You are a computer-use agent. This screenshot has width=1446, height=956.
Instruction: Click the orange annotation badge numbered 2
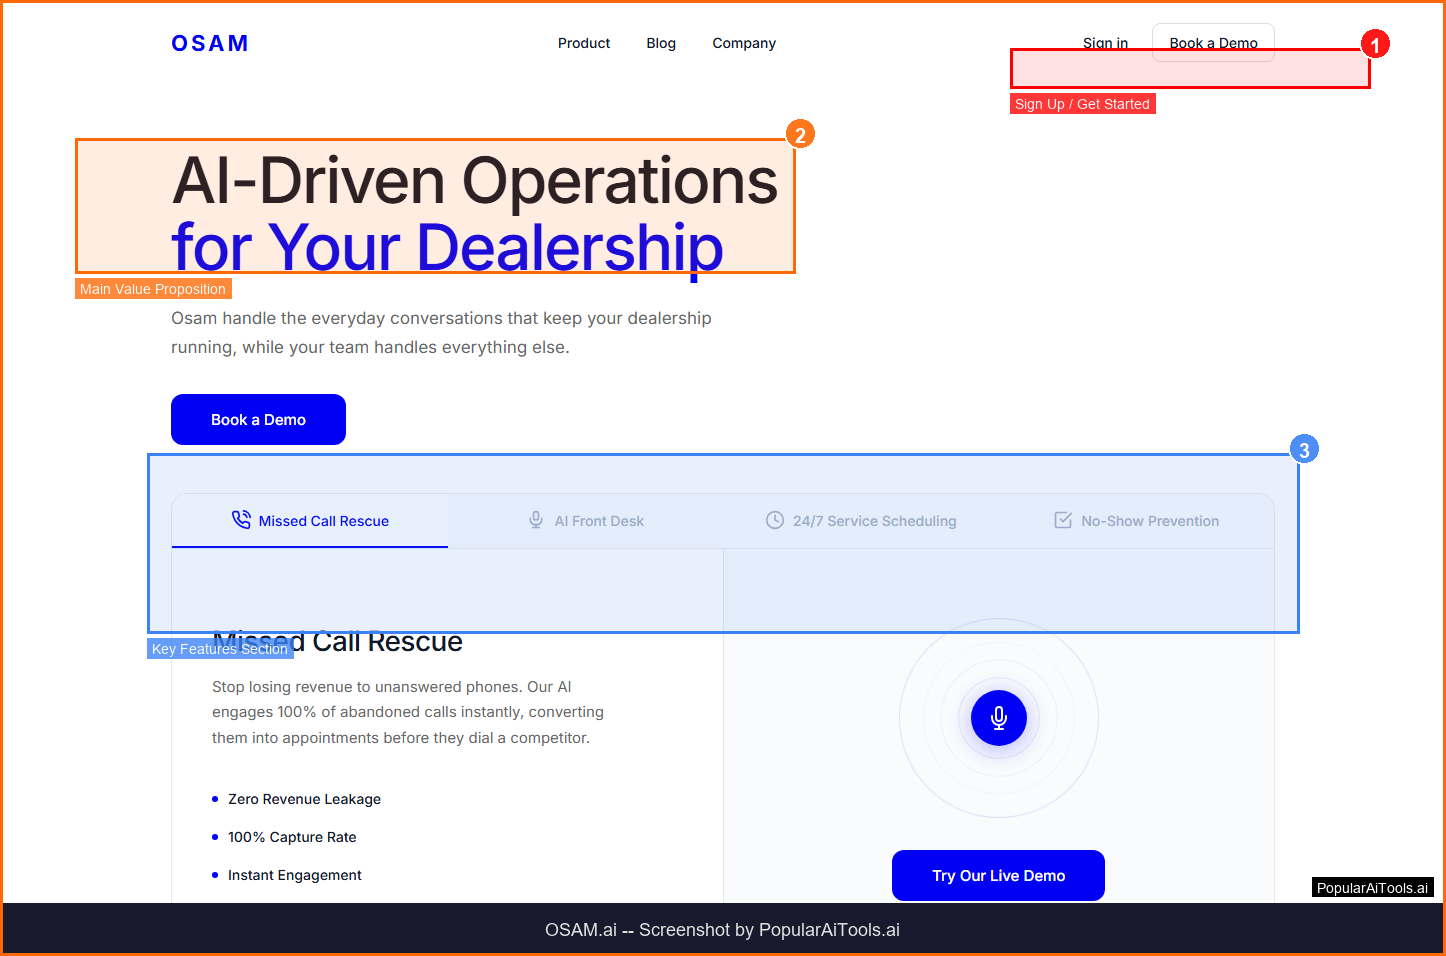800,135
